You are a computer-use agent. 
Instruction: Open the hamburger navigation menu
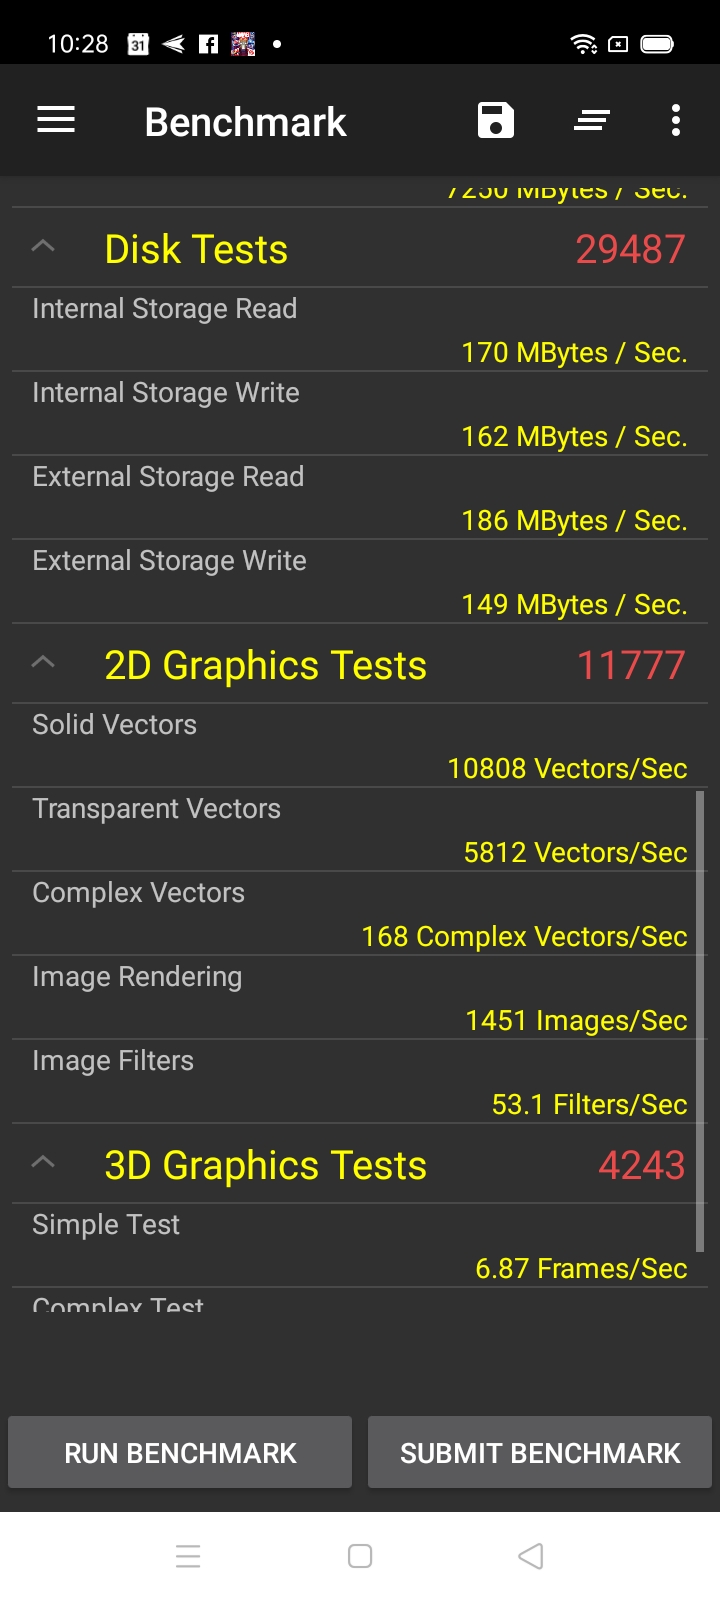point(56,121)
